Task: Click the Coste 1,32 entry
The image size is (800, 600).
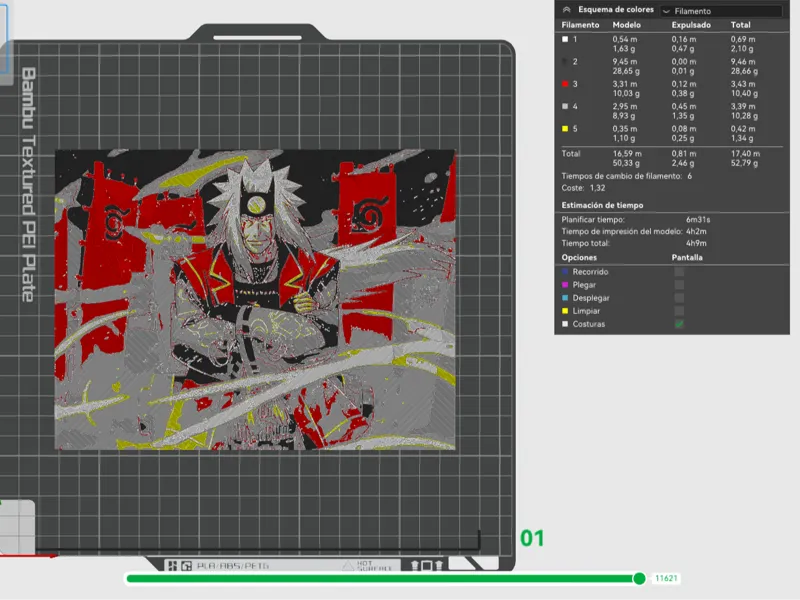Action: click(x=583, y=188)
